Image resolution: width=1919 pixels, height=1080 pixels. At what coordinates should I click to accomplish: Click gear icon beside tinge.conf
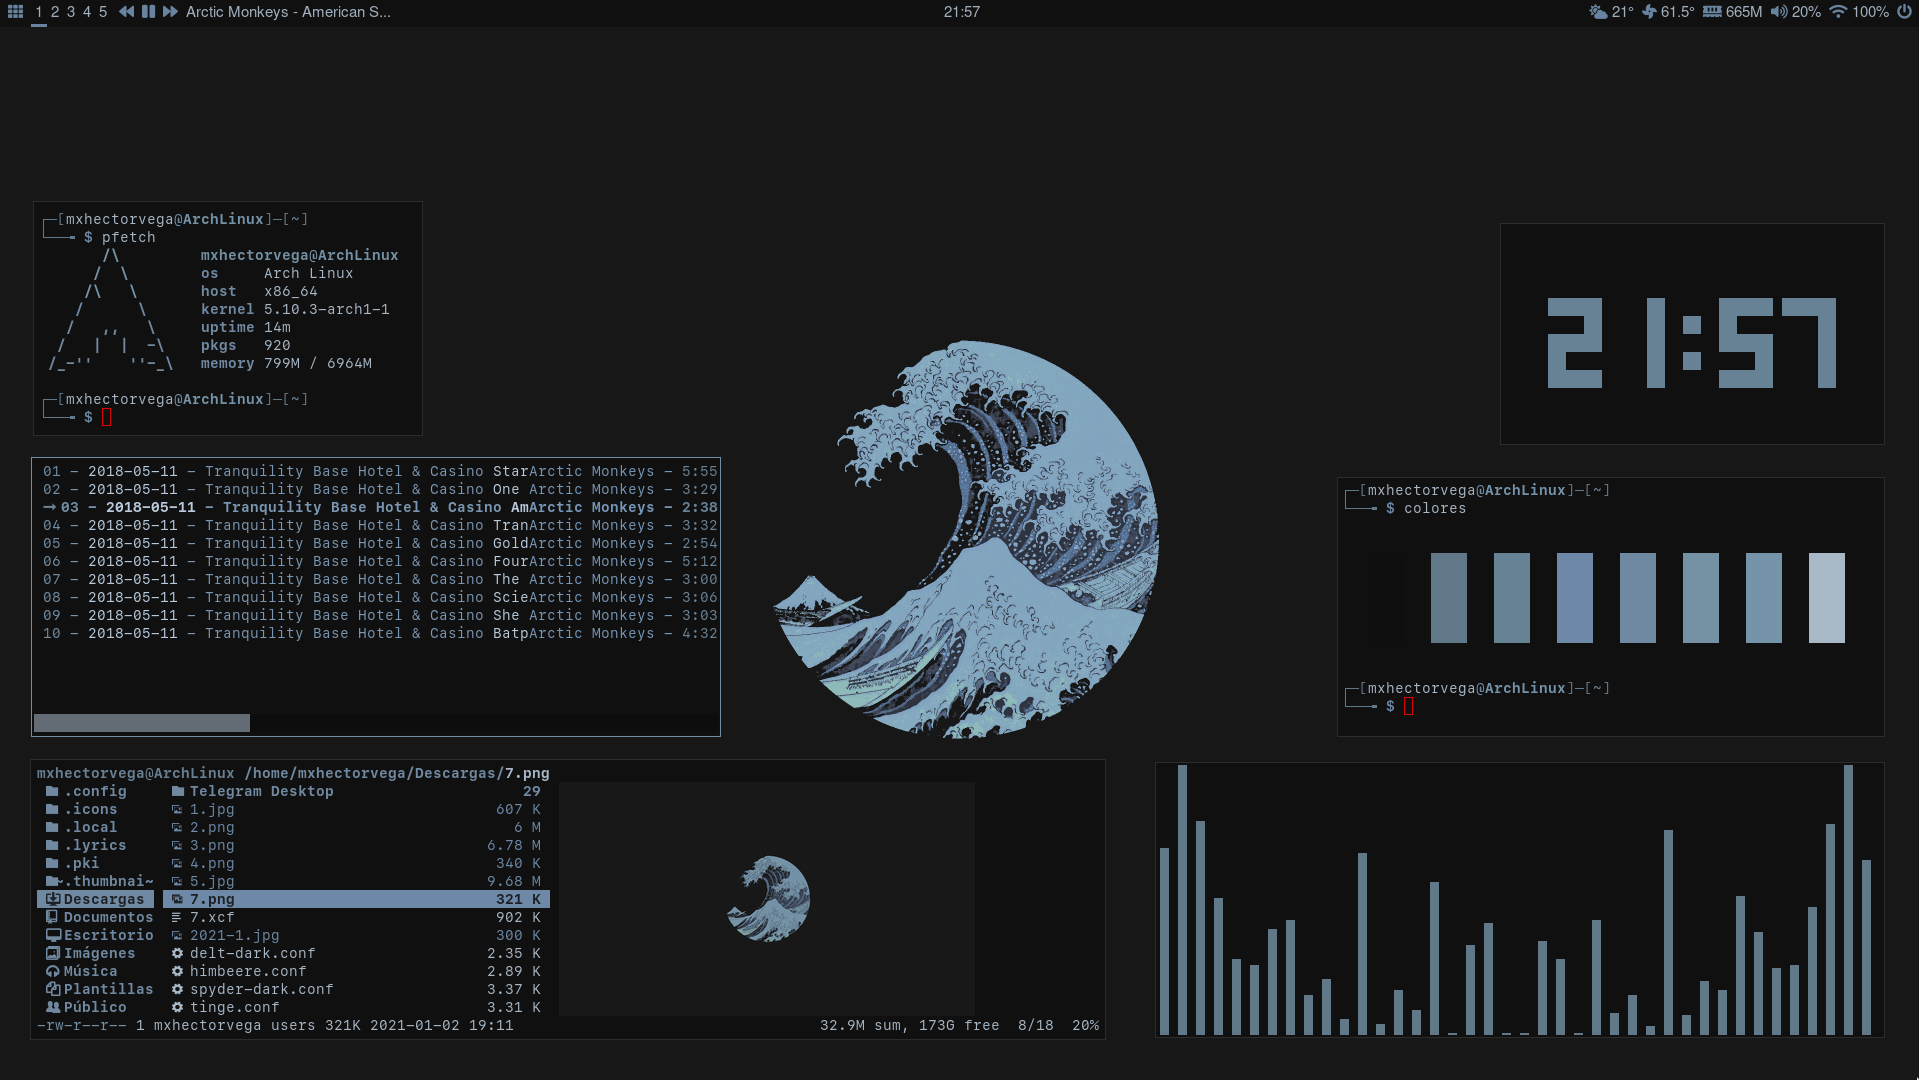coord(177,1007)
